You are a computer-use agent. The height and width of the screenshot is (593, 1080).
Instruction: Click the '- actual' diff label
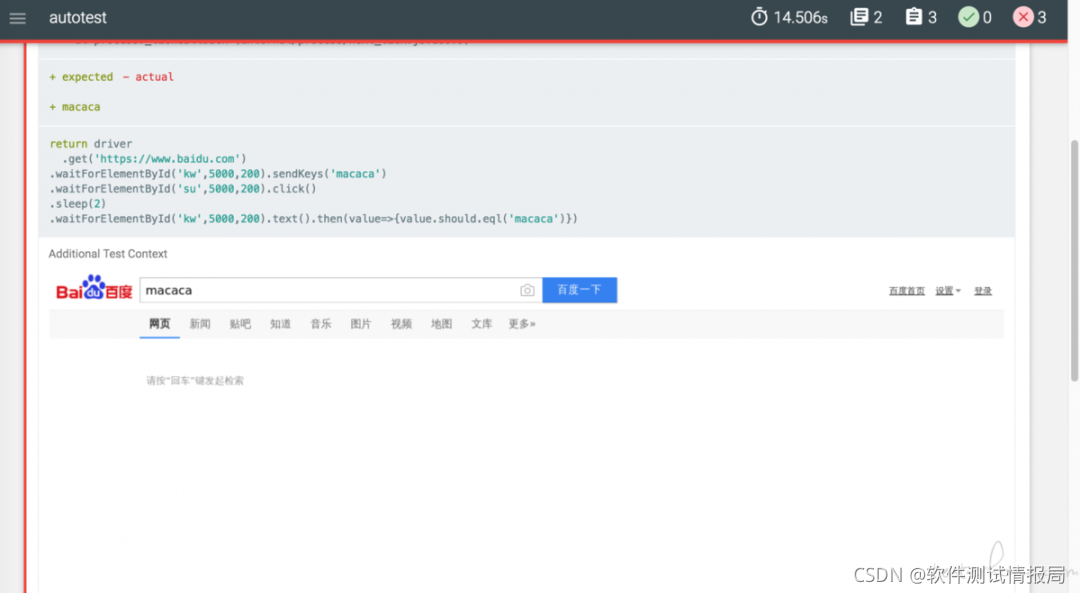coord(148,76)
